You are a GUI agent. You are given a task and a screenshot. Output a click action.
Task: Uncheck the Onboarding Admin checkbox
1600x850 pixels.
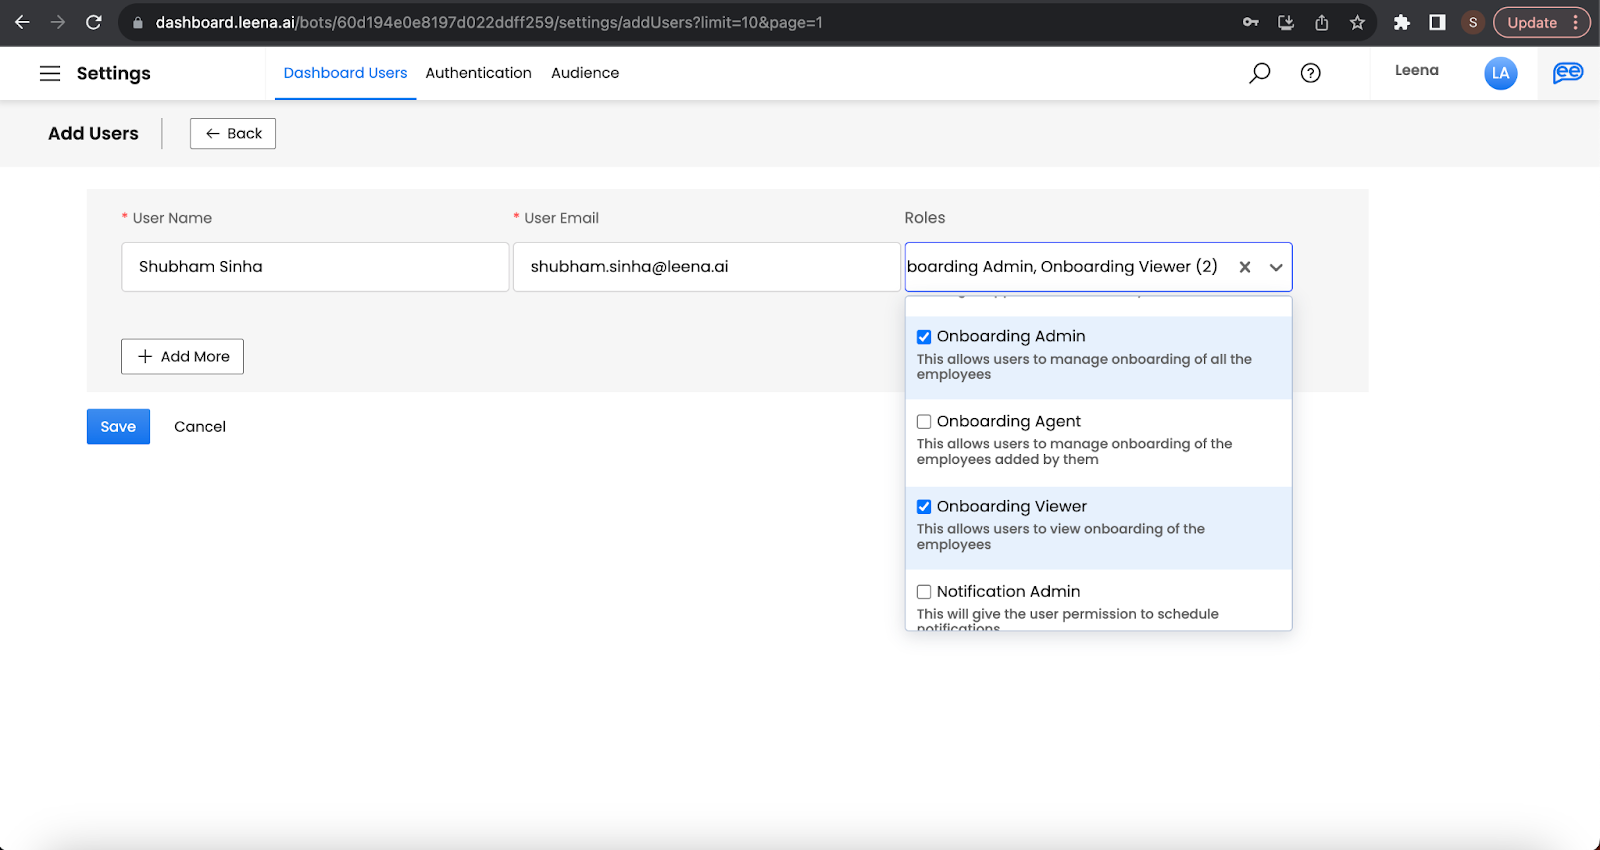pyautogui.click(x=924, y=337)
